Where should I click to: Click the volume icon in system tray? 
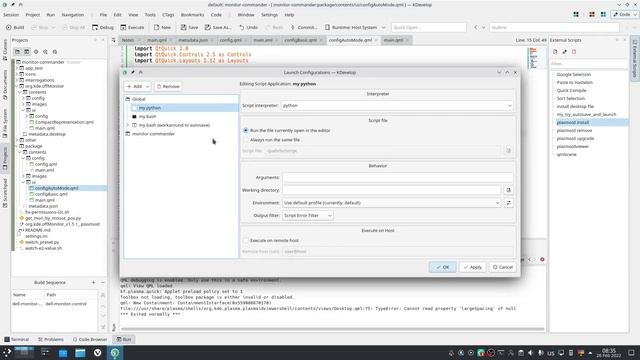(530, 353)
